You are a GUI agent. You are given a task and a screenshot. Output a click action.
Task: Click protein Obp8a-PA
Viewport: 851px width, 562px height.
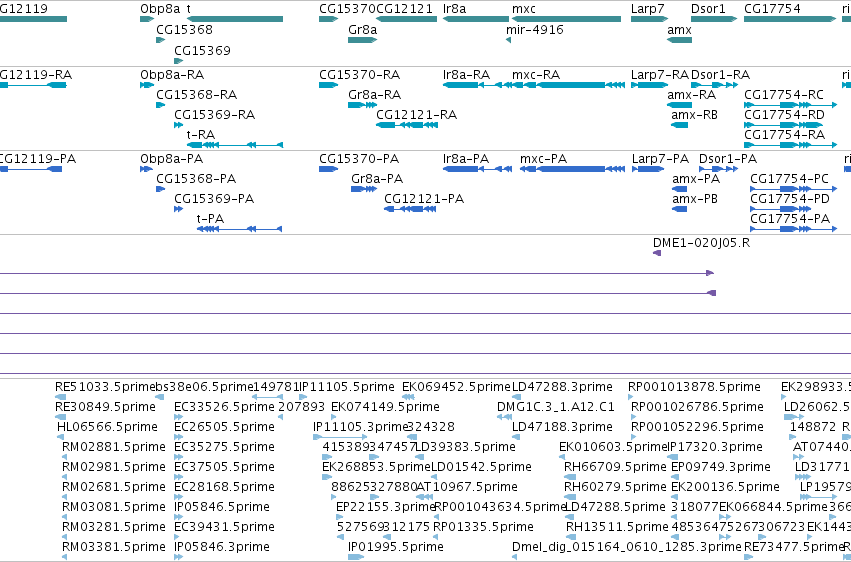pos(147,169)
